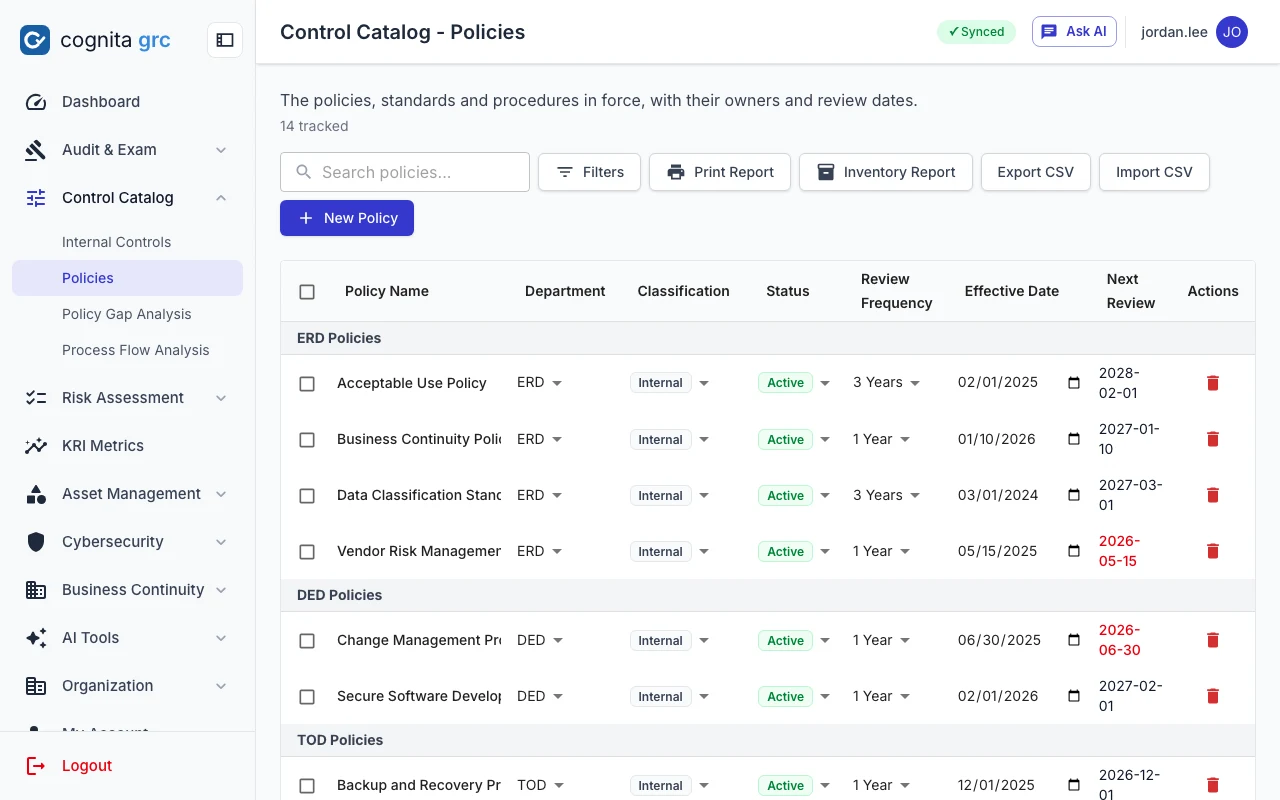This screenshot has height=800, width=1280.
Task: Delete the Vendor Risk Management row
Action: [x=1213, y=551]
